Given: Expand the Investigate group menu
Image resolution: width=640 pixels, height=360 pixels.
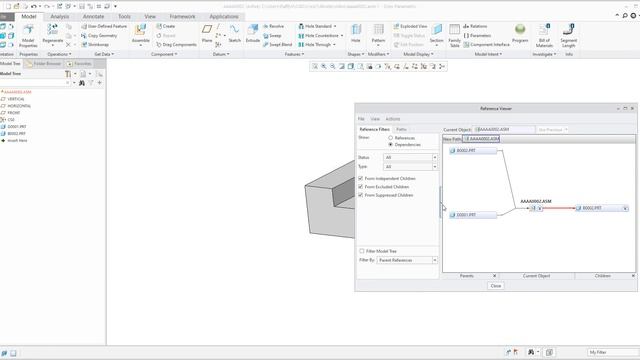Looking at the screenshot, I should click(544, 54).
